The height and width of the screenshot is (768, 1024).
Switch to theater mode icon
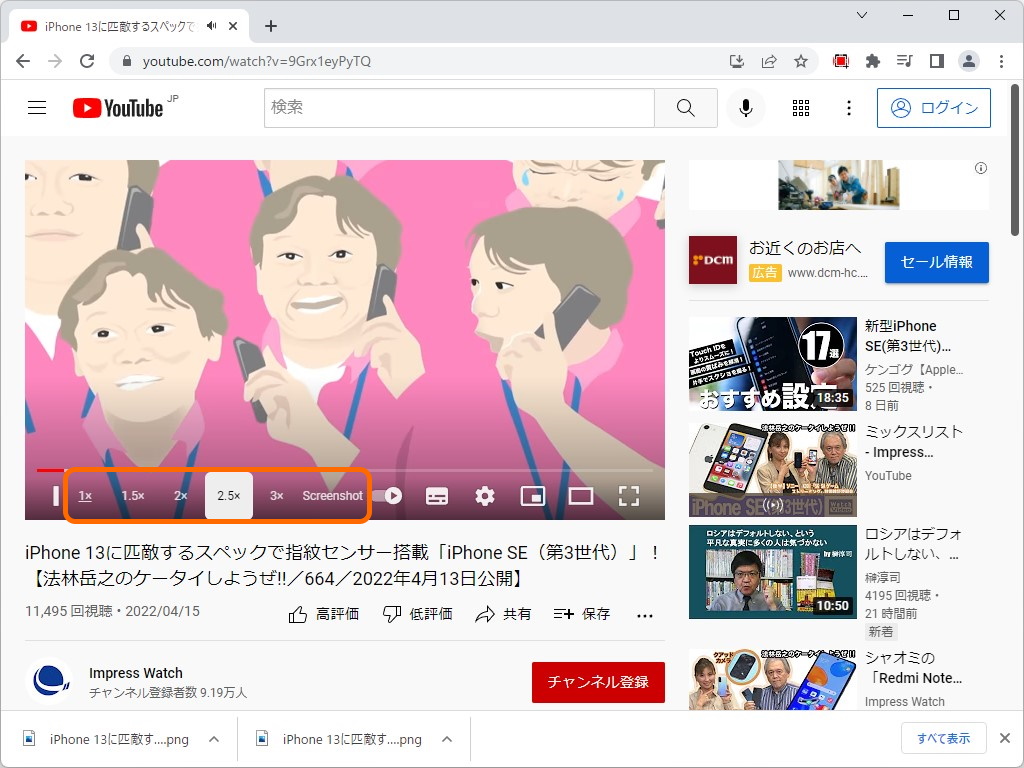point(581,495)
